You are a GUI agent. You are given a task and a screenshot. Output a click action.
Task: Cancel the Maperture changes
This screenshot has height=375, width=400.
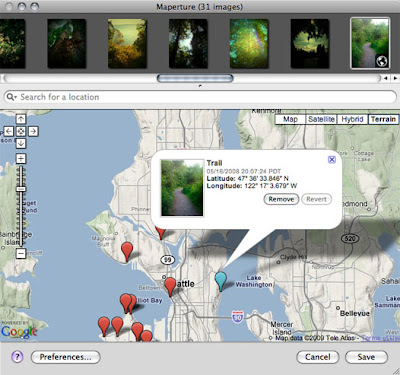pyautogui.click(x=318, y=357)
